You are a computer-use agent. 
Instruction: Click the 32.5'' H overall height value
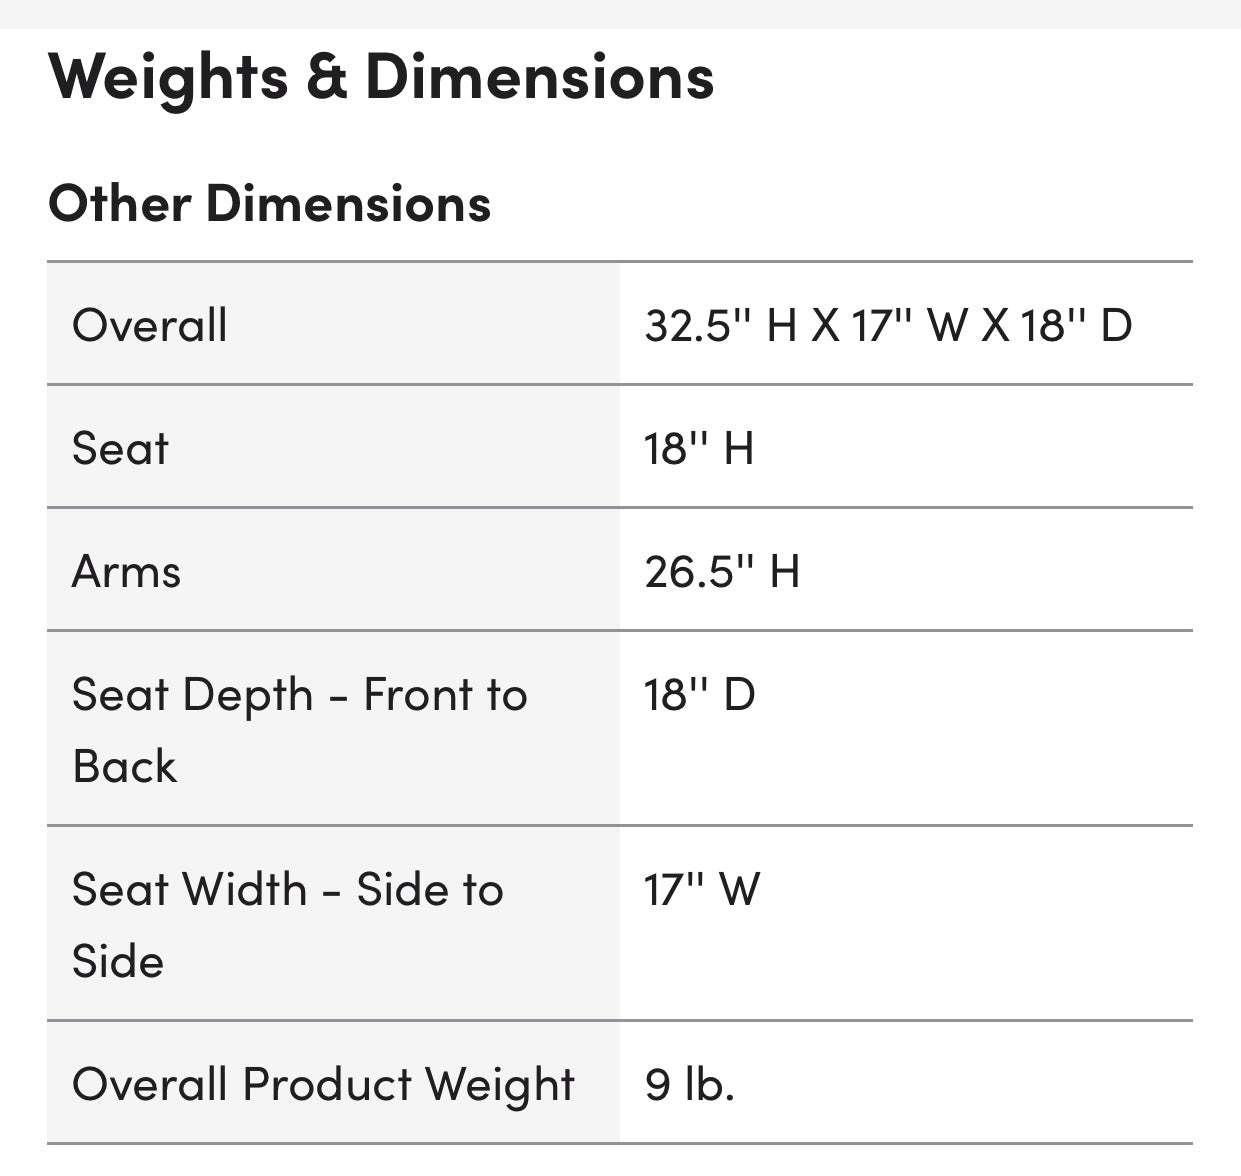pyautogui.click(x=720, y=326)
